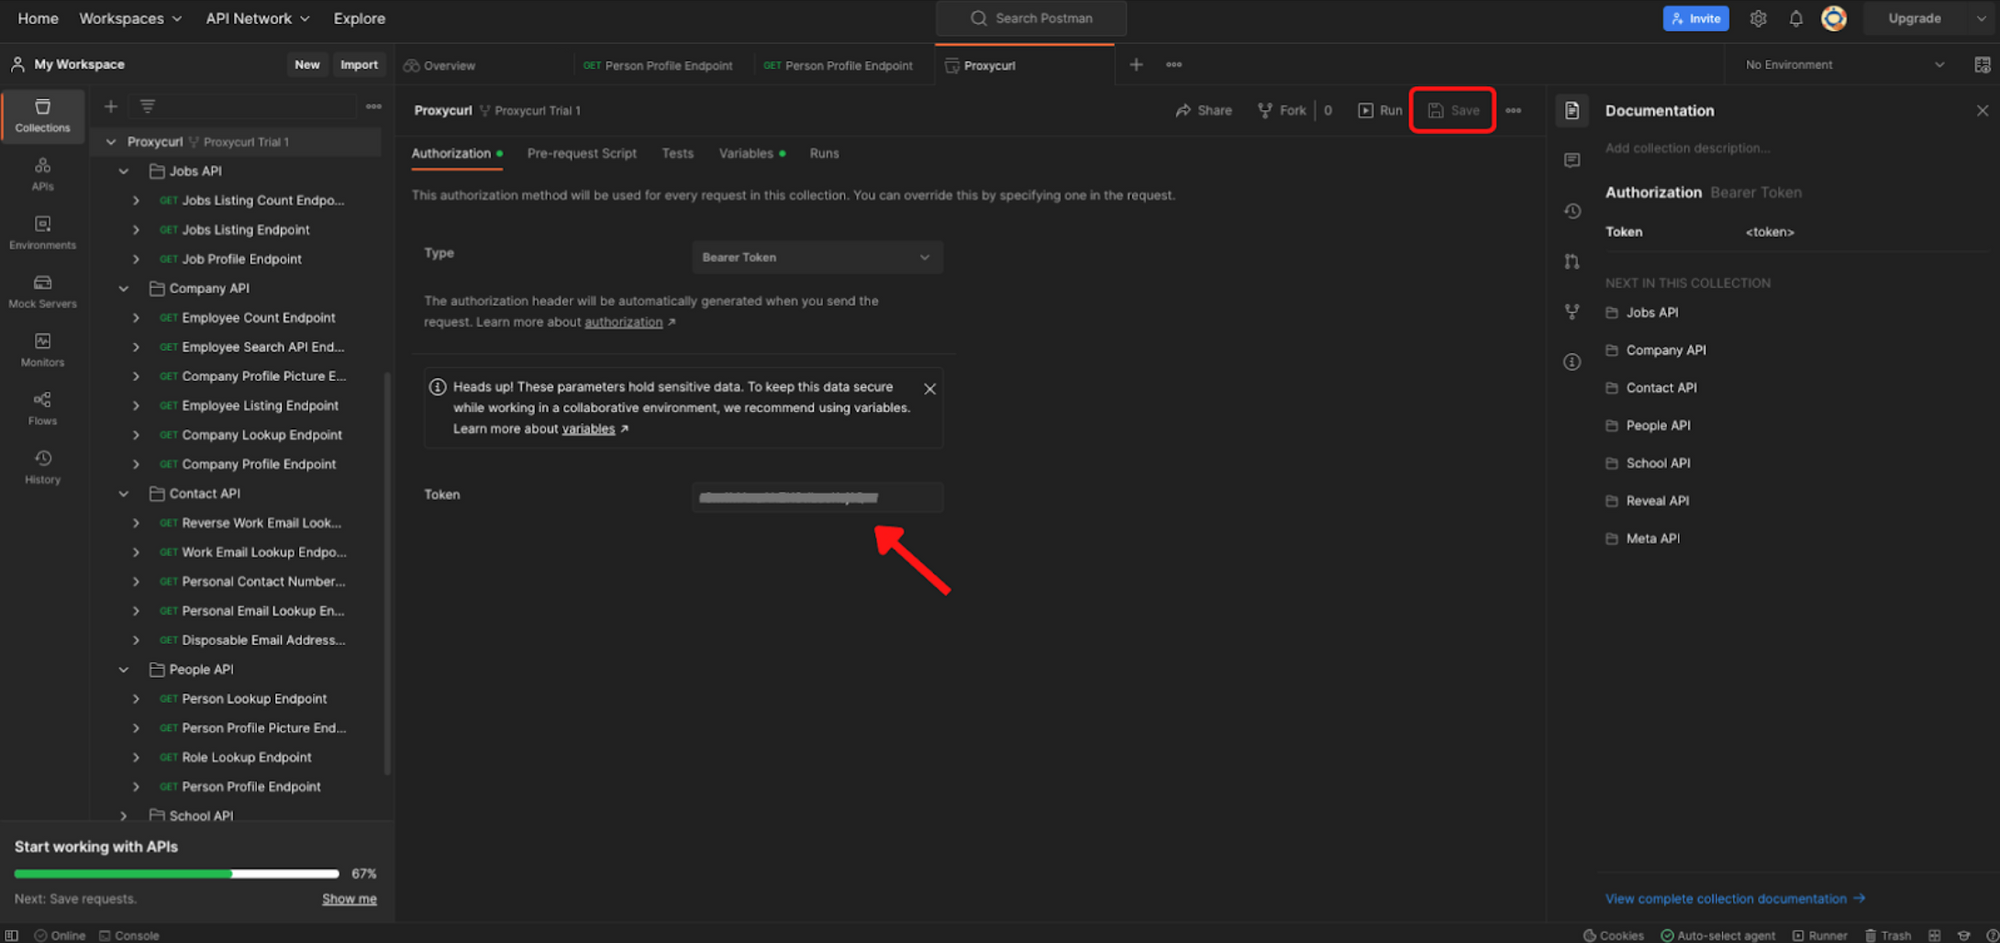Open the Workspaces menu

pos(130,18)
